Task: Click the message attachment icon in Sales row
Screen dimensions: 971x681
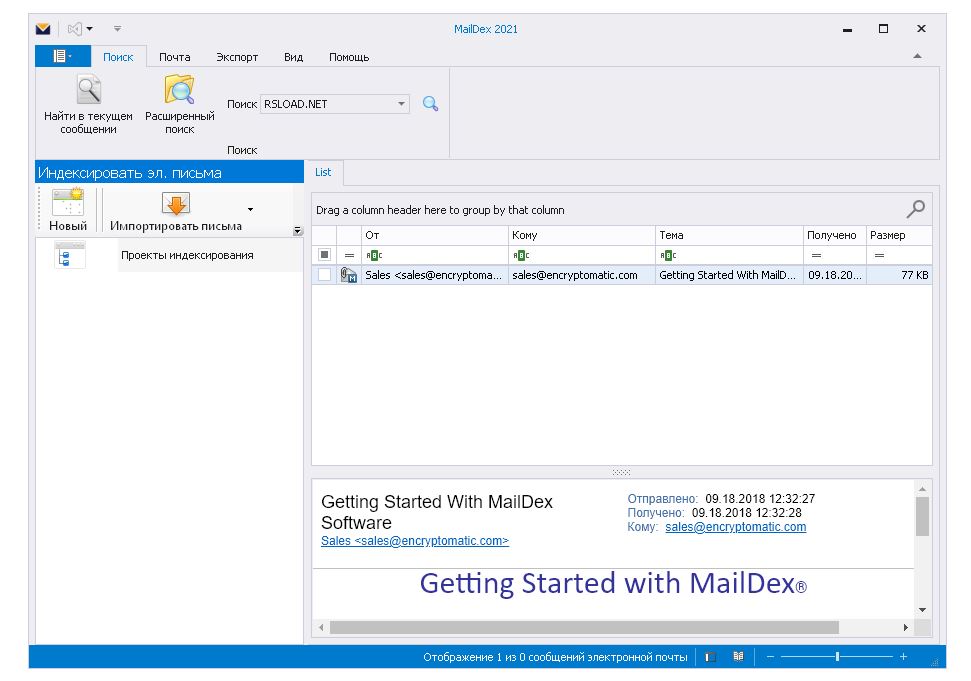Action: pyautogui.click(x=349, y=275)
